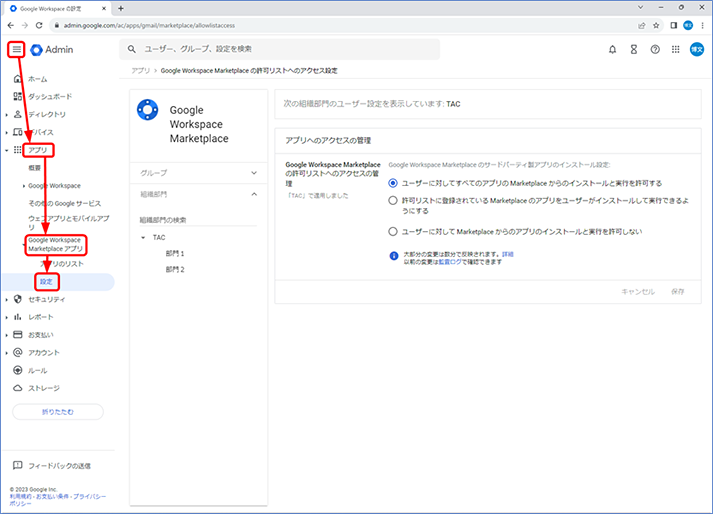Open 概要 under Apps

[35, 168]
